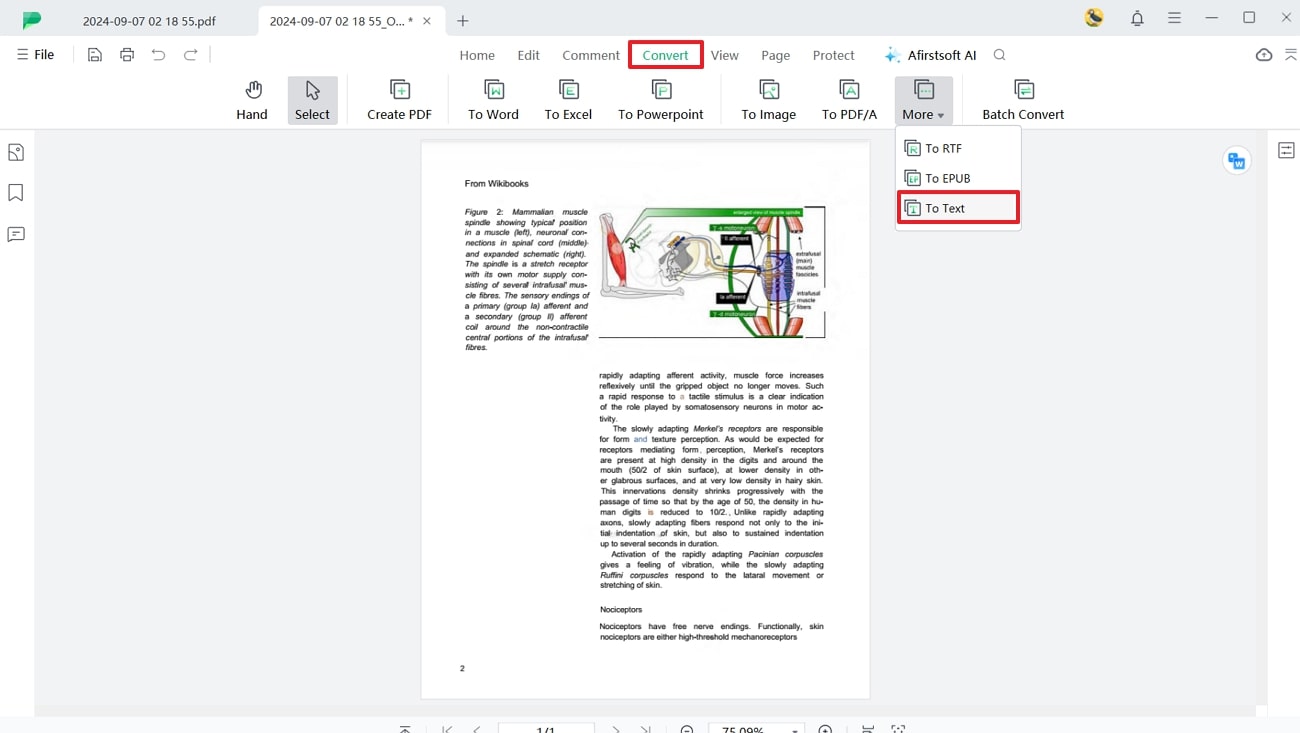
Task: Switch to the Home tab
Action: click(x=477, y=55)
